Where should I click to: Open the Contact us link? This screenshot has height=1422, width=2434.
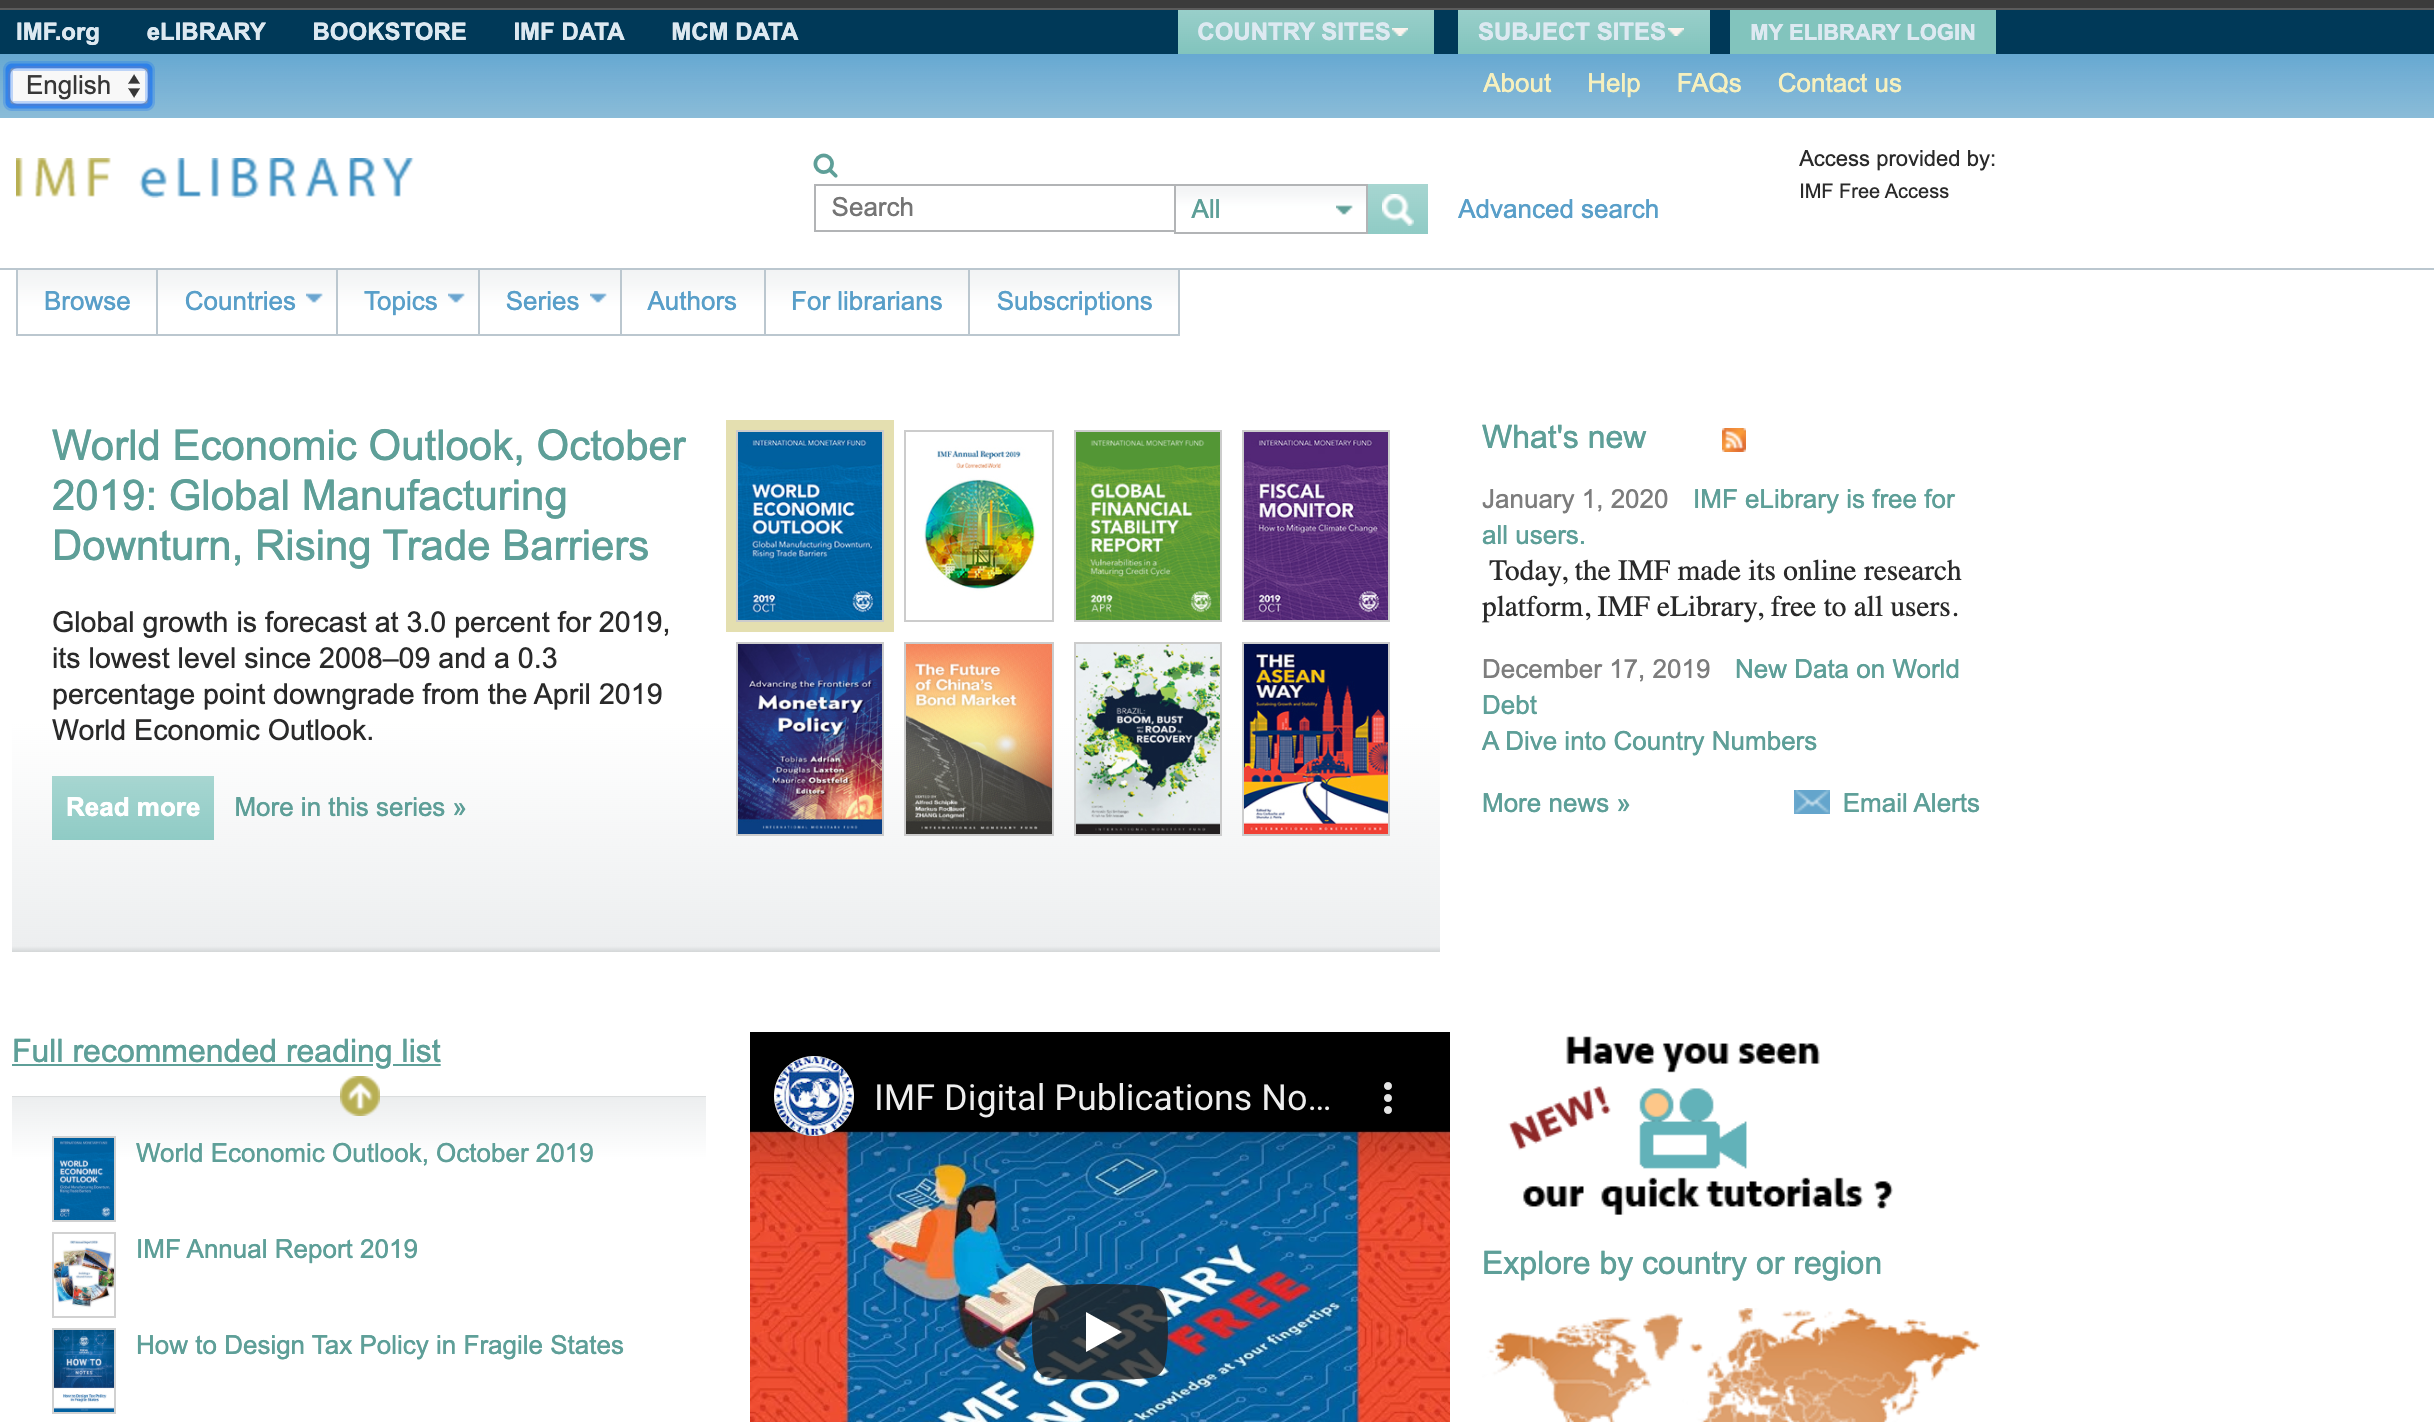click(1839, 84)
